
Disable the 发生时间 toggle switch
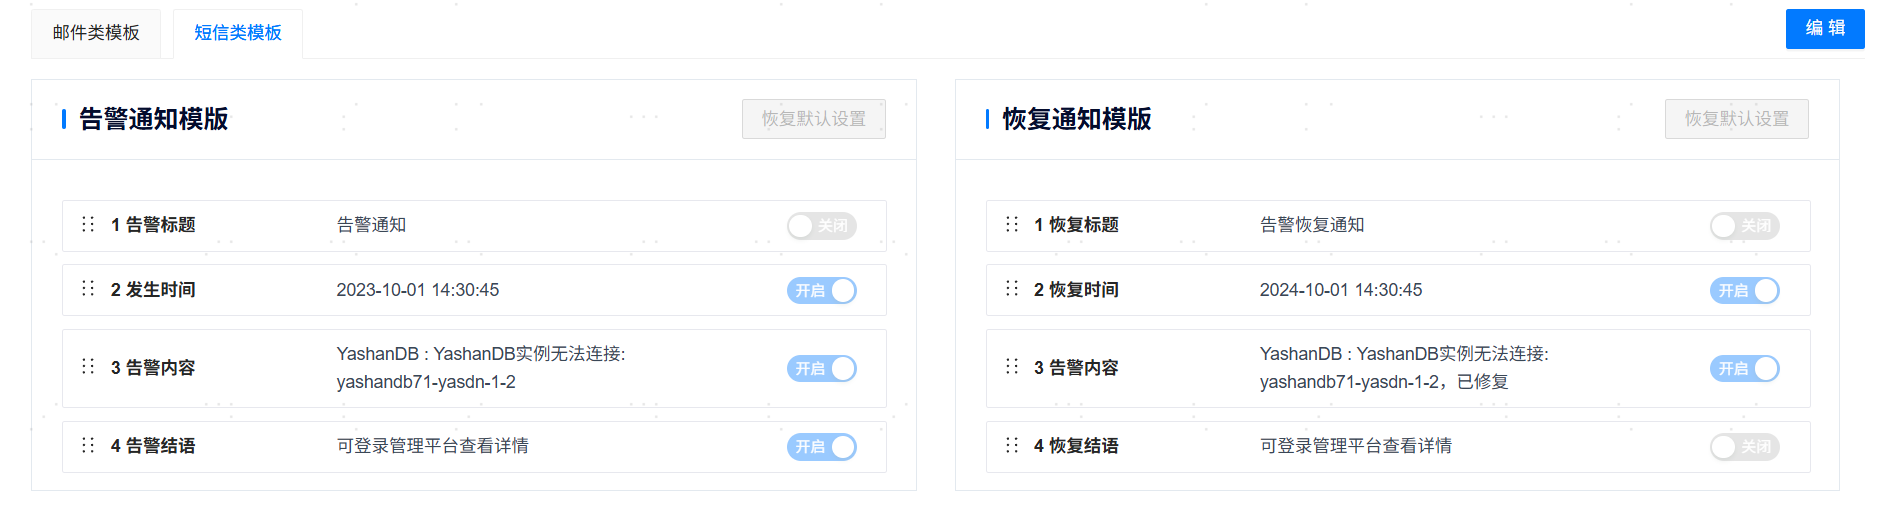[821, 291]
